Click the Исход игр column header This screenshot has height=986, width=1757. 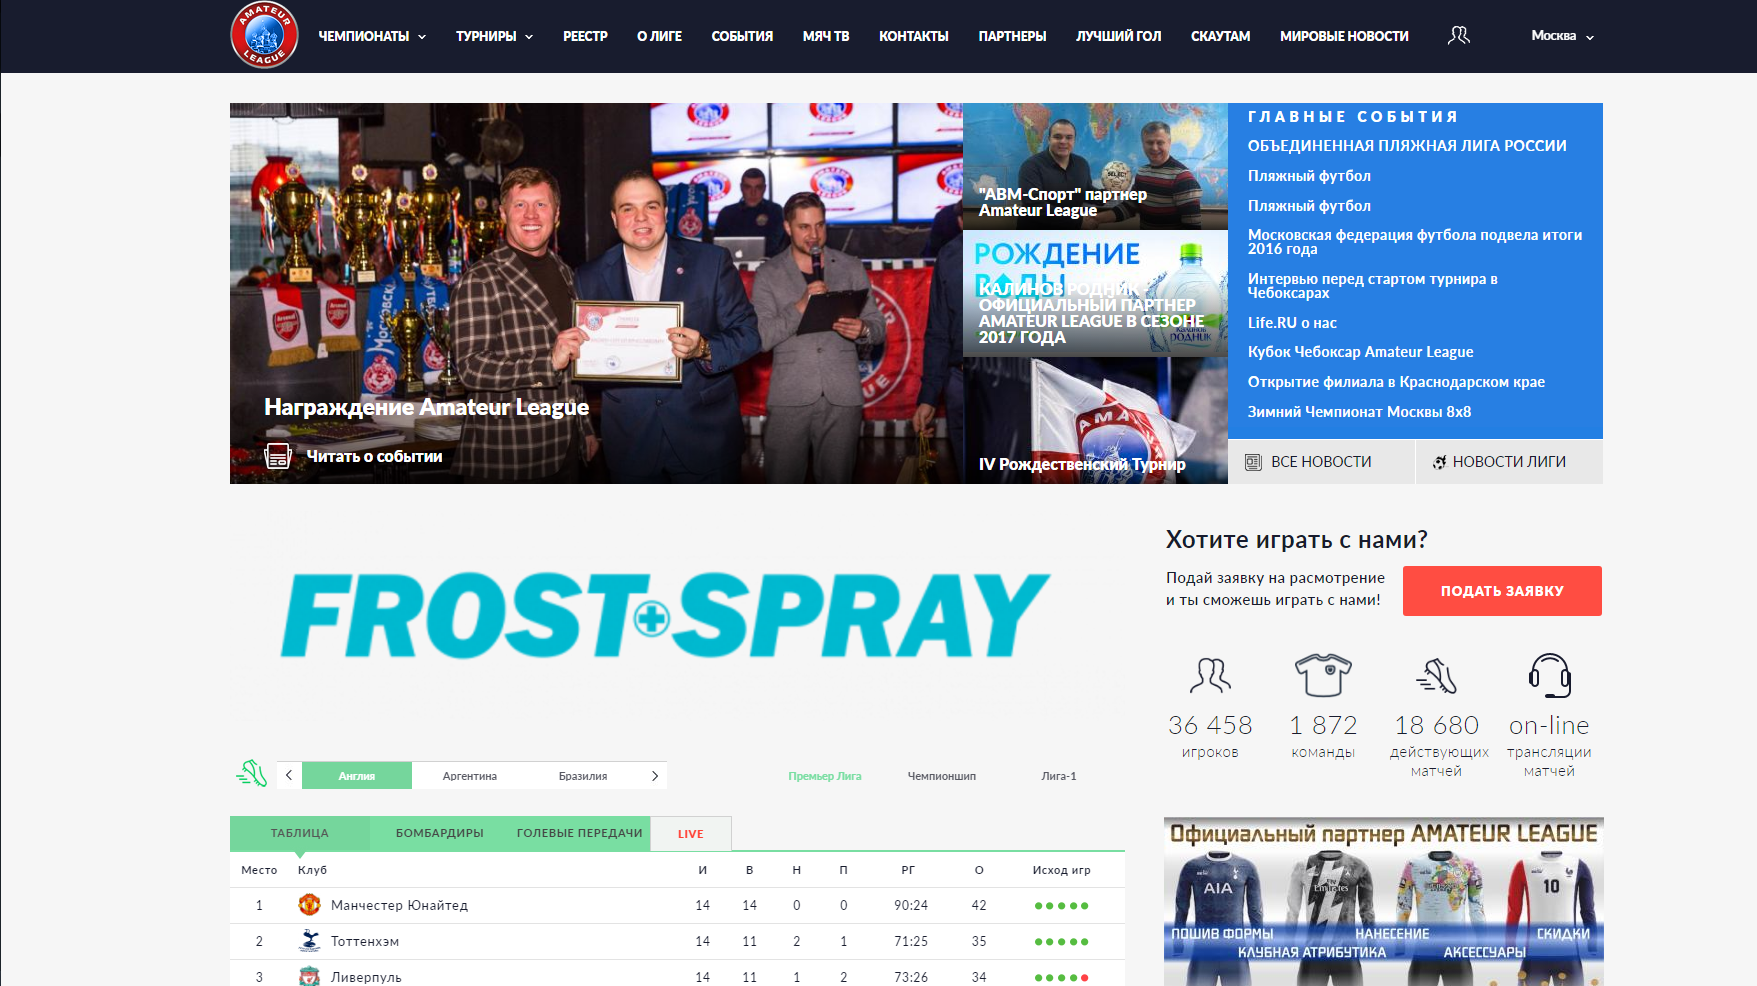[x=1061, y=870]
